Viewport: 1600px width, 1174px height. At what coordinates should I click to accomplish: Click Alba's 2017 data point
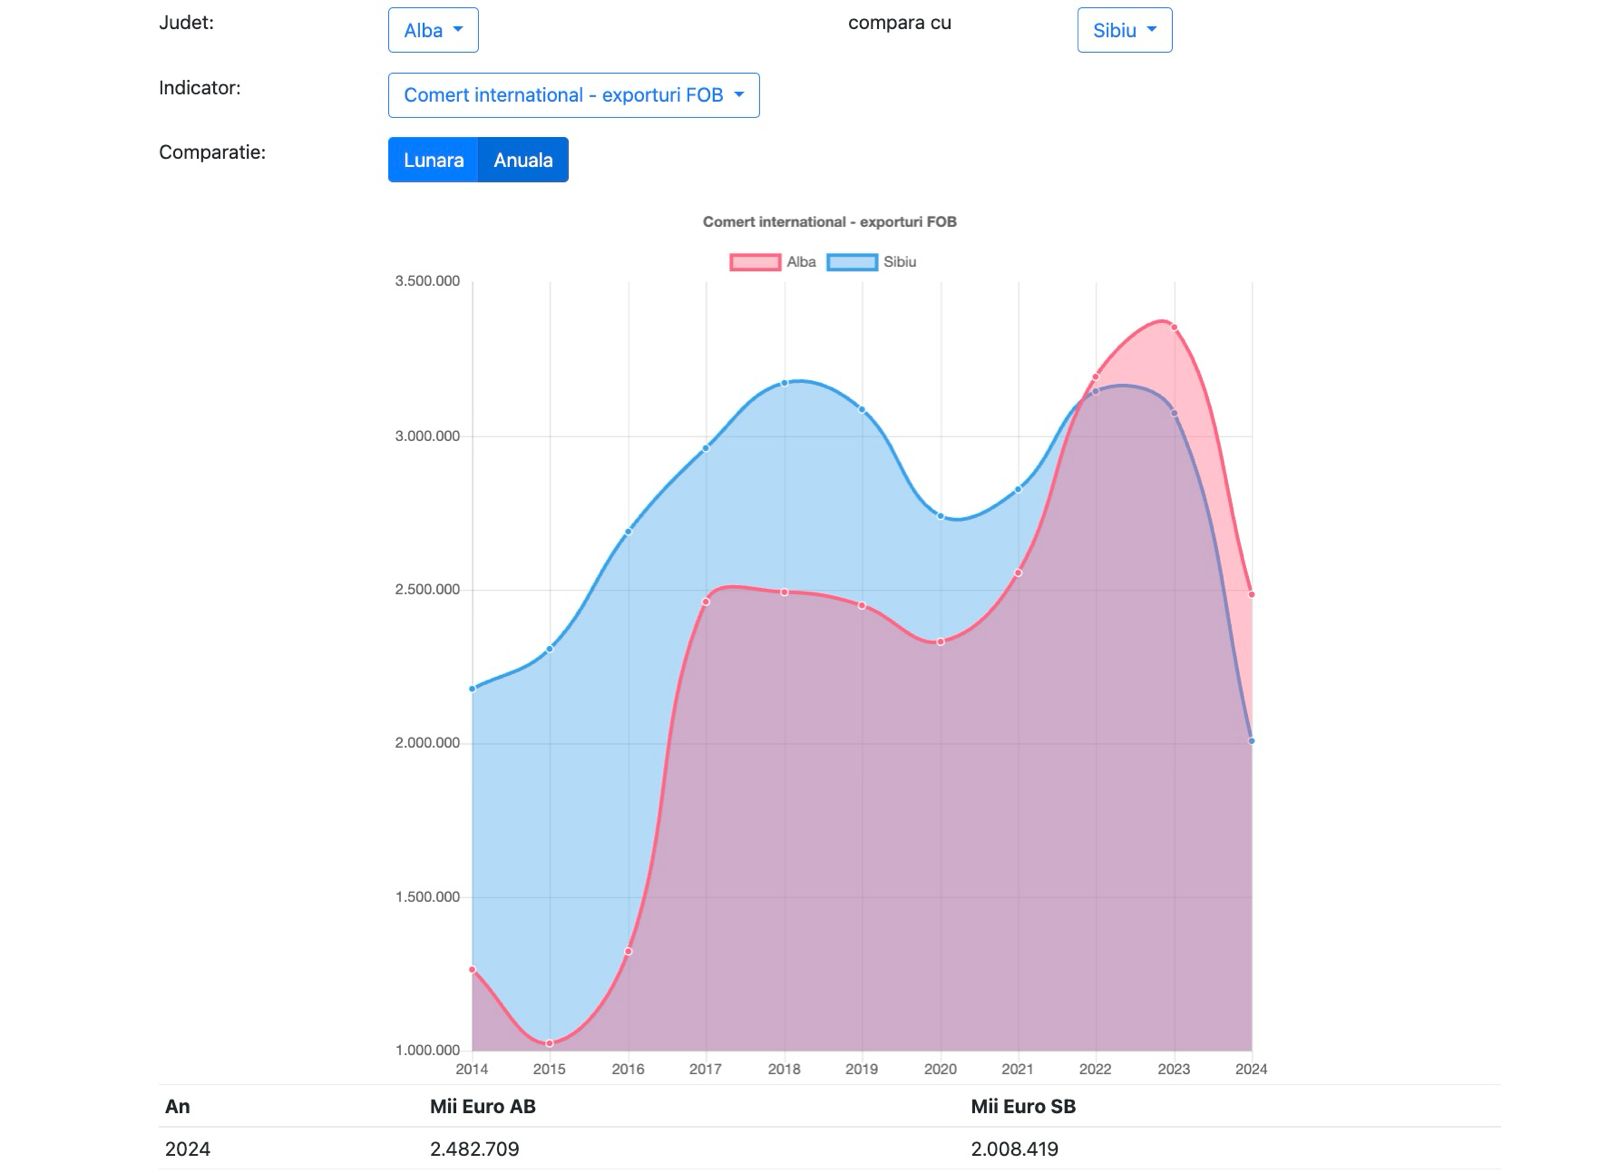[706, 602]
